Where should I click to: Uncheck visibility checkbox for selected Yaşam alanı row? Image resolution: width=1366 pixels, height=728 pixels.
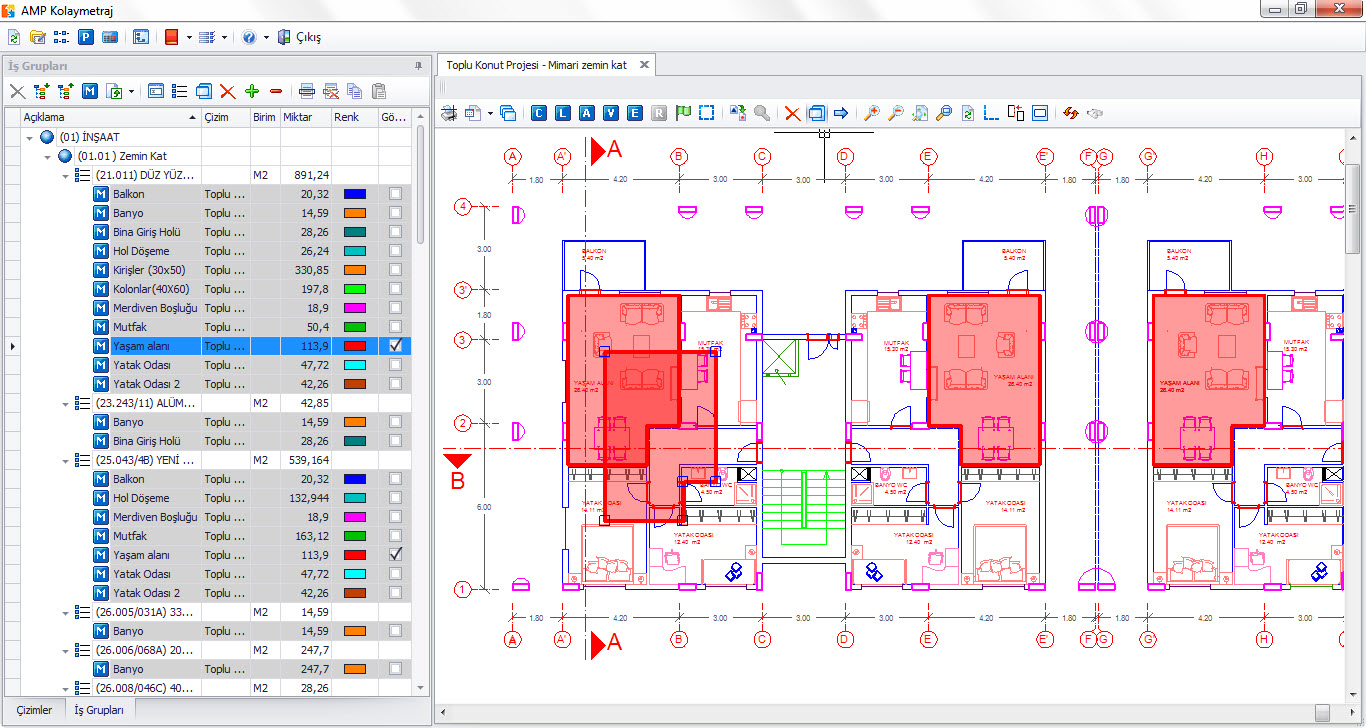click(396, 345)
